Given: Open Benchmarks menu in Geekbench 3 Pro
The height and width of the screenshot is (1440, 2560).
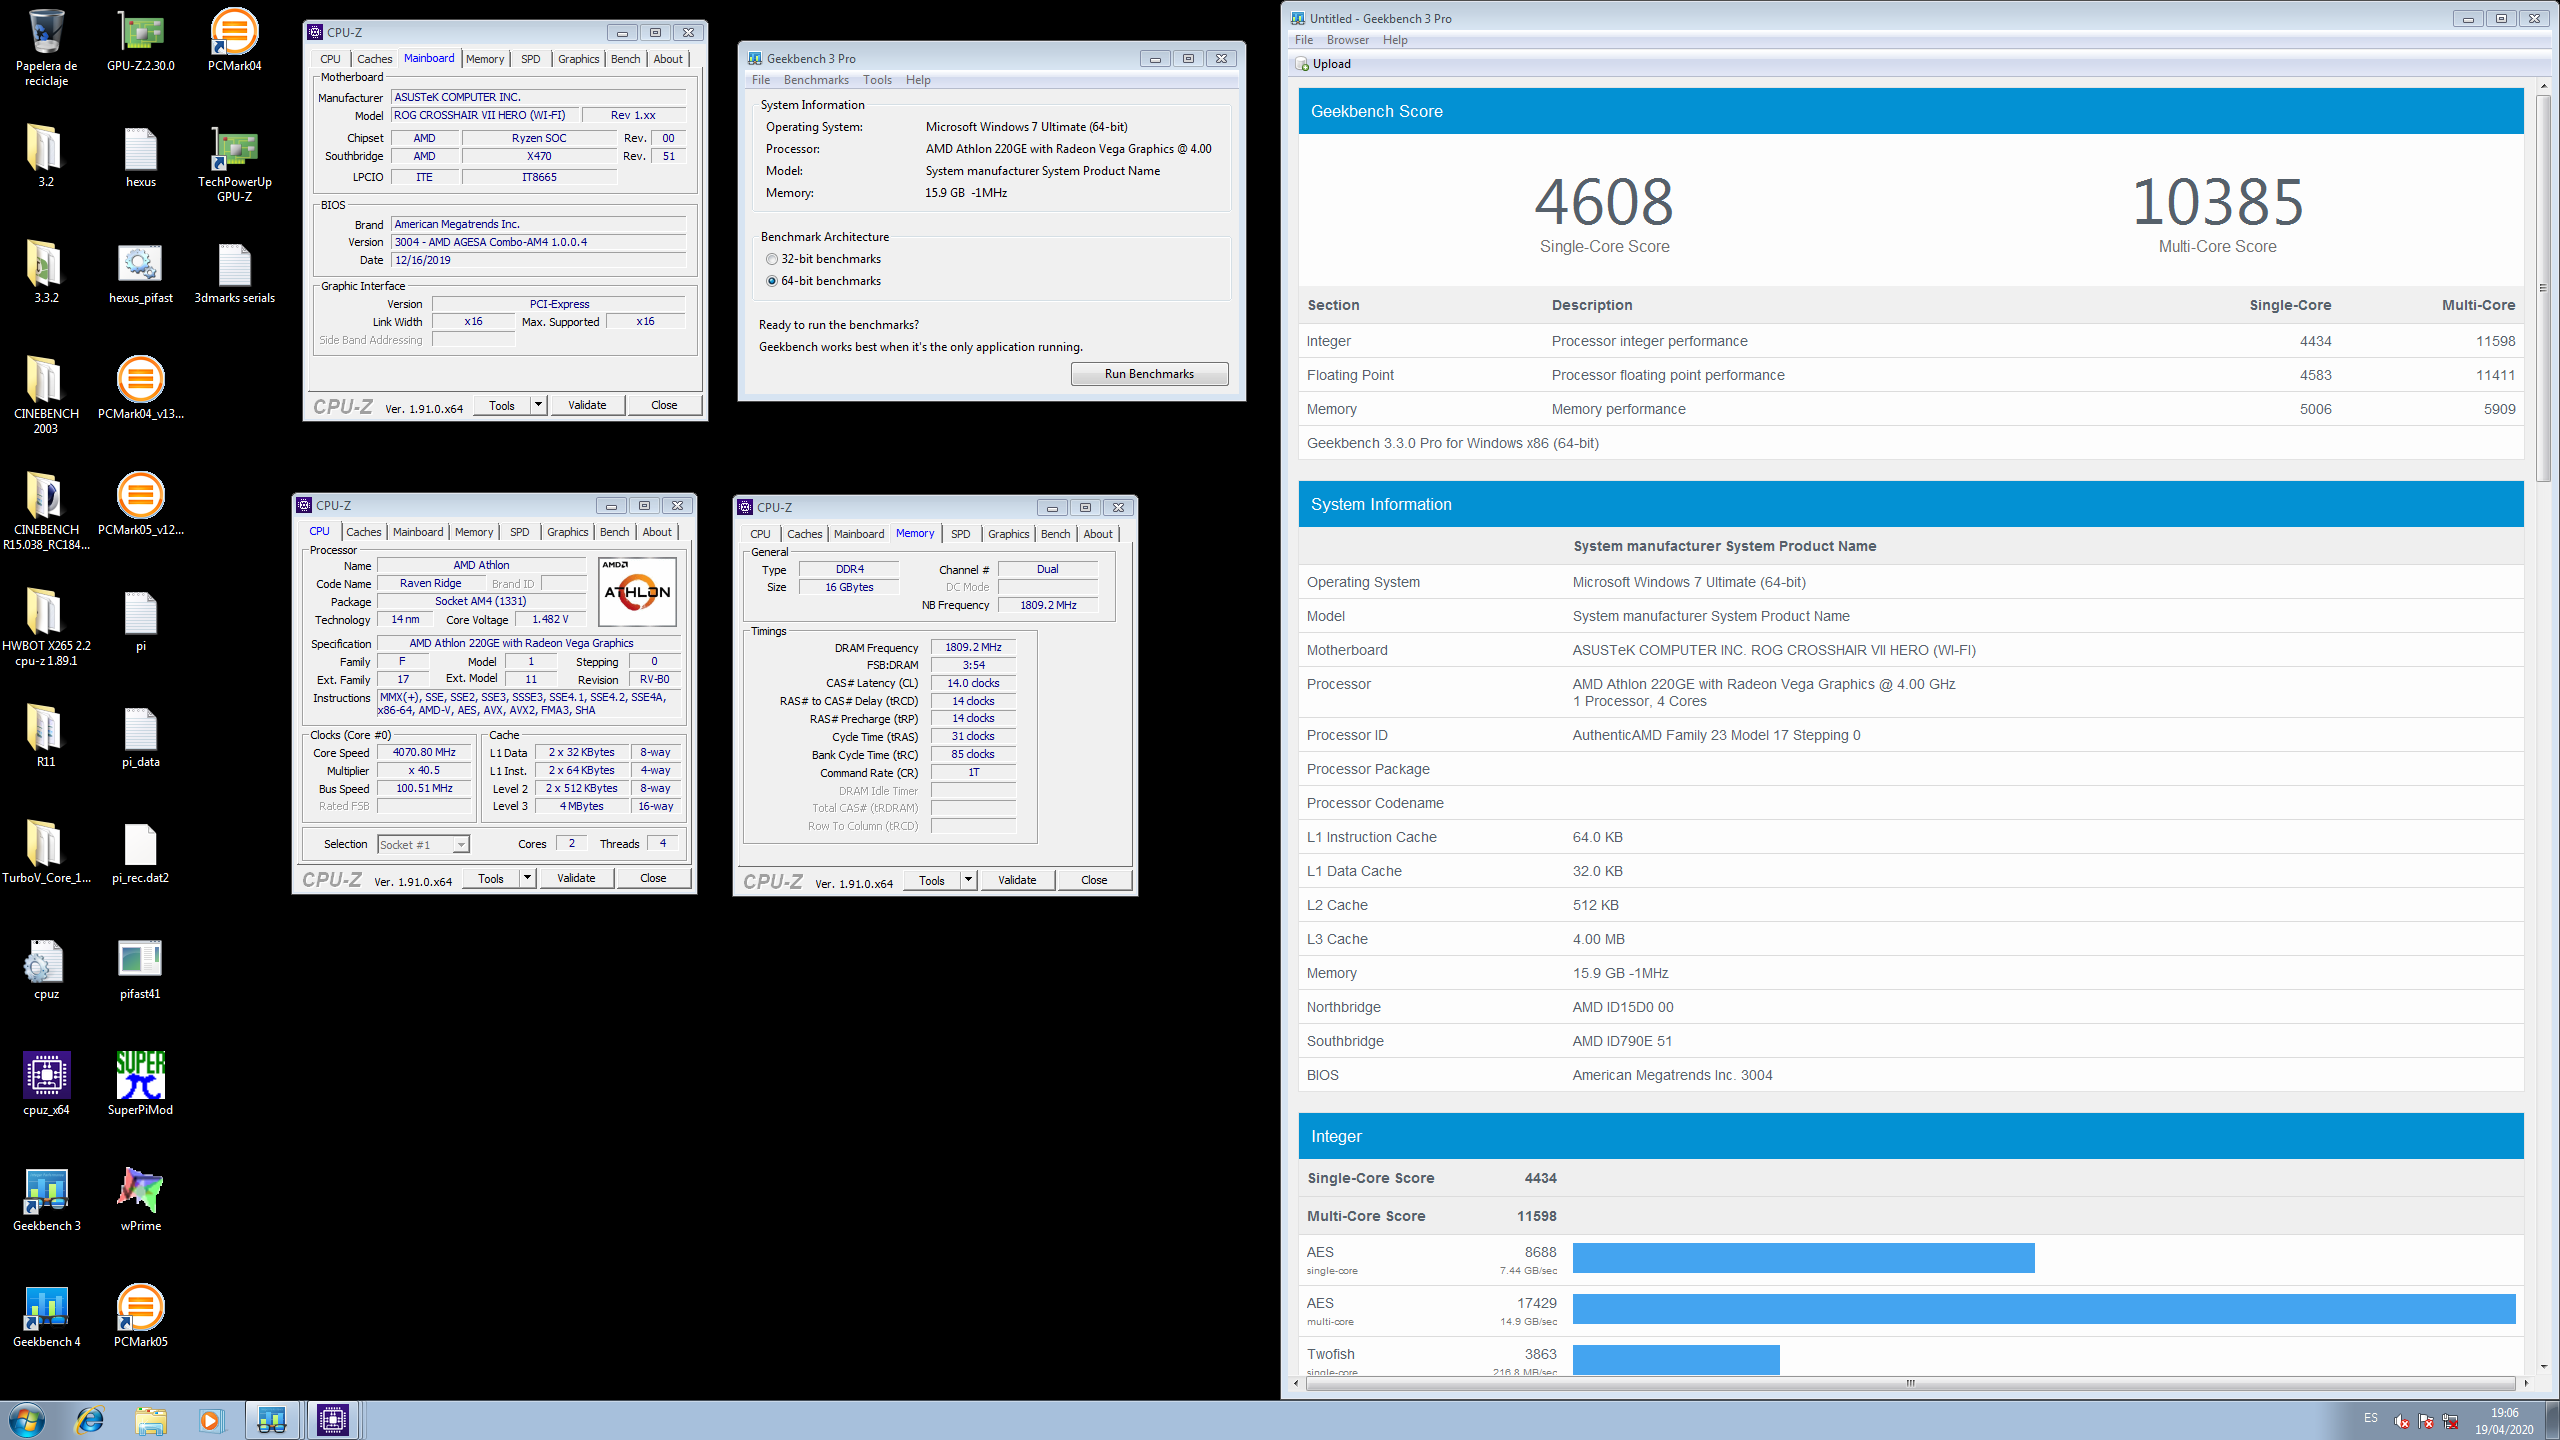Looking at the screenshot, I should tap(816, 80).
